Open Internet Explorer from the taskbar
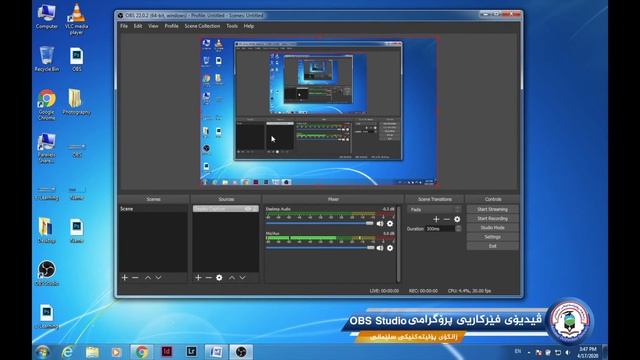Screen dimensions: 640x360 pos(67,351)
